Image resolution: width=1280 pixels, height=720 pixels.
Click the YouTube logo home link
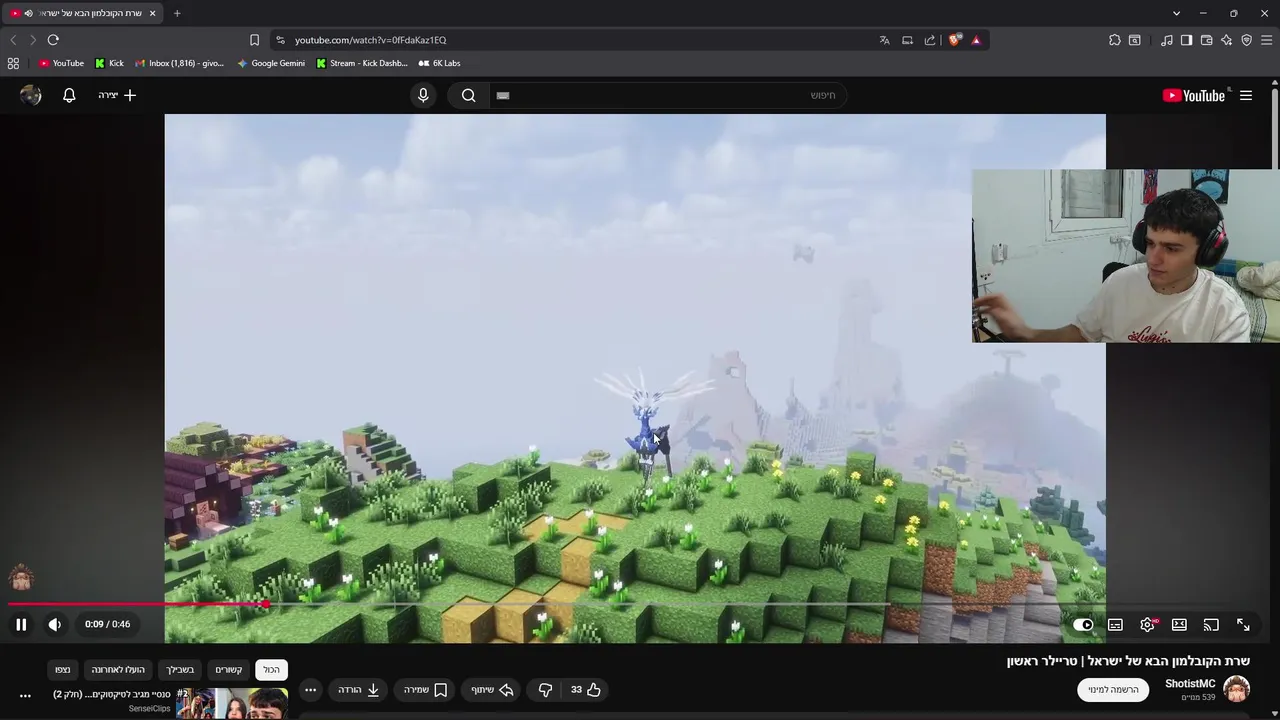[1194, 96]
